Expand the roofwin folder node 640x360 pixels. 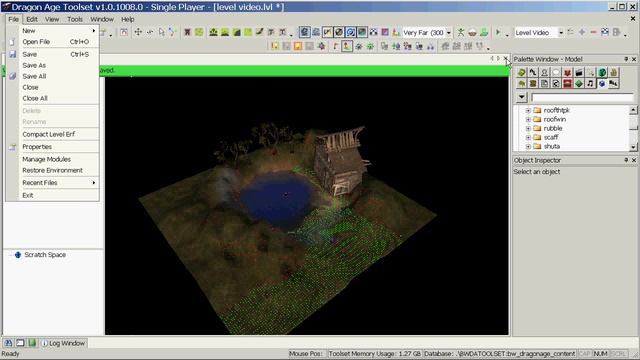[x=528, y=119]
